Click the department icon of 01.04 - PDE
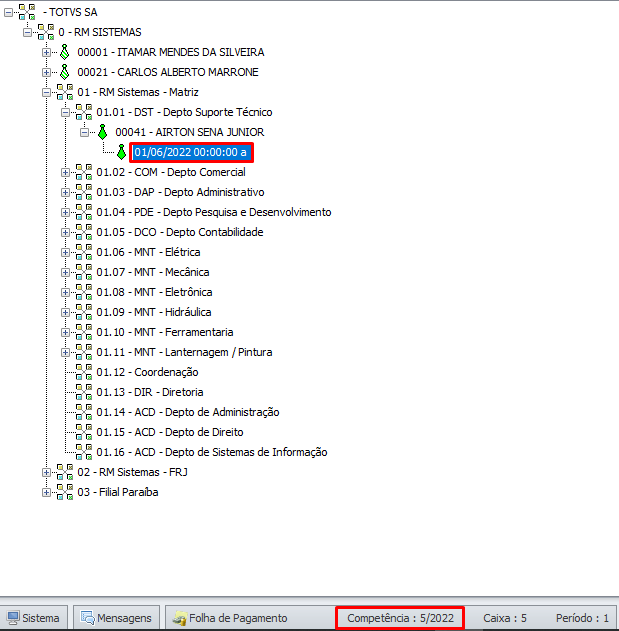The width and height of the screenshot is (619, 631). coord(84,212)
